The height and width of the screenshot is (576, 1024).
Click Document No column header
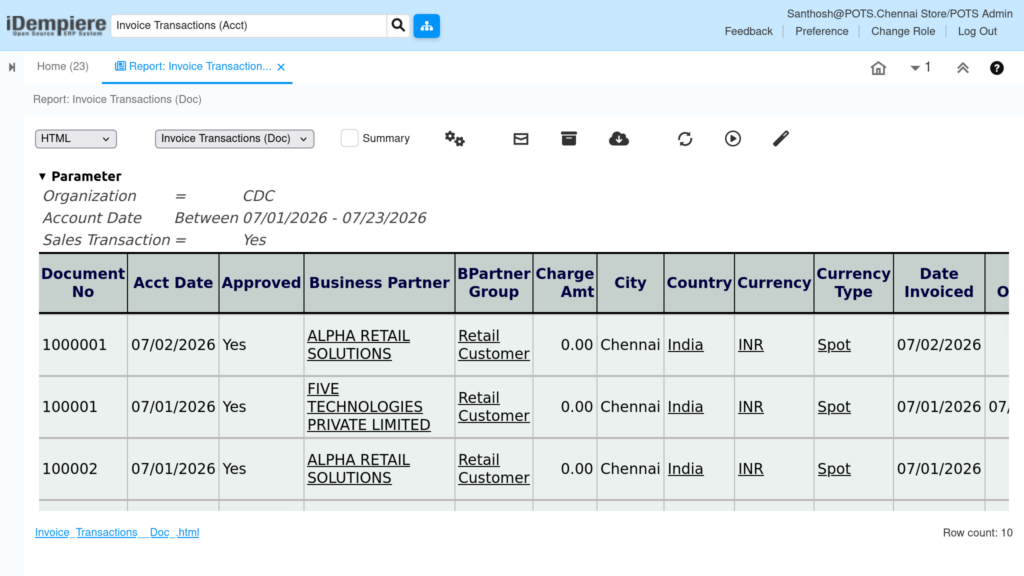point(83,283)
